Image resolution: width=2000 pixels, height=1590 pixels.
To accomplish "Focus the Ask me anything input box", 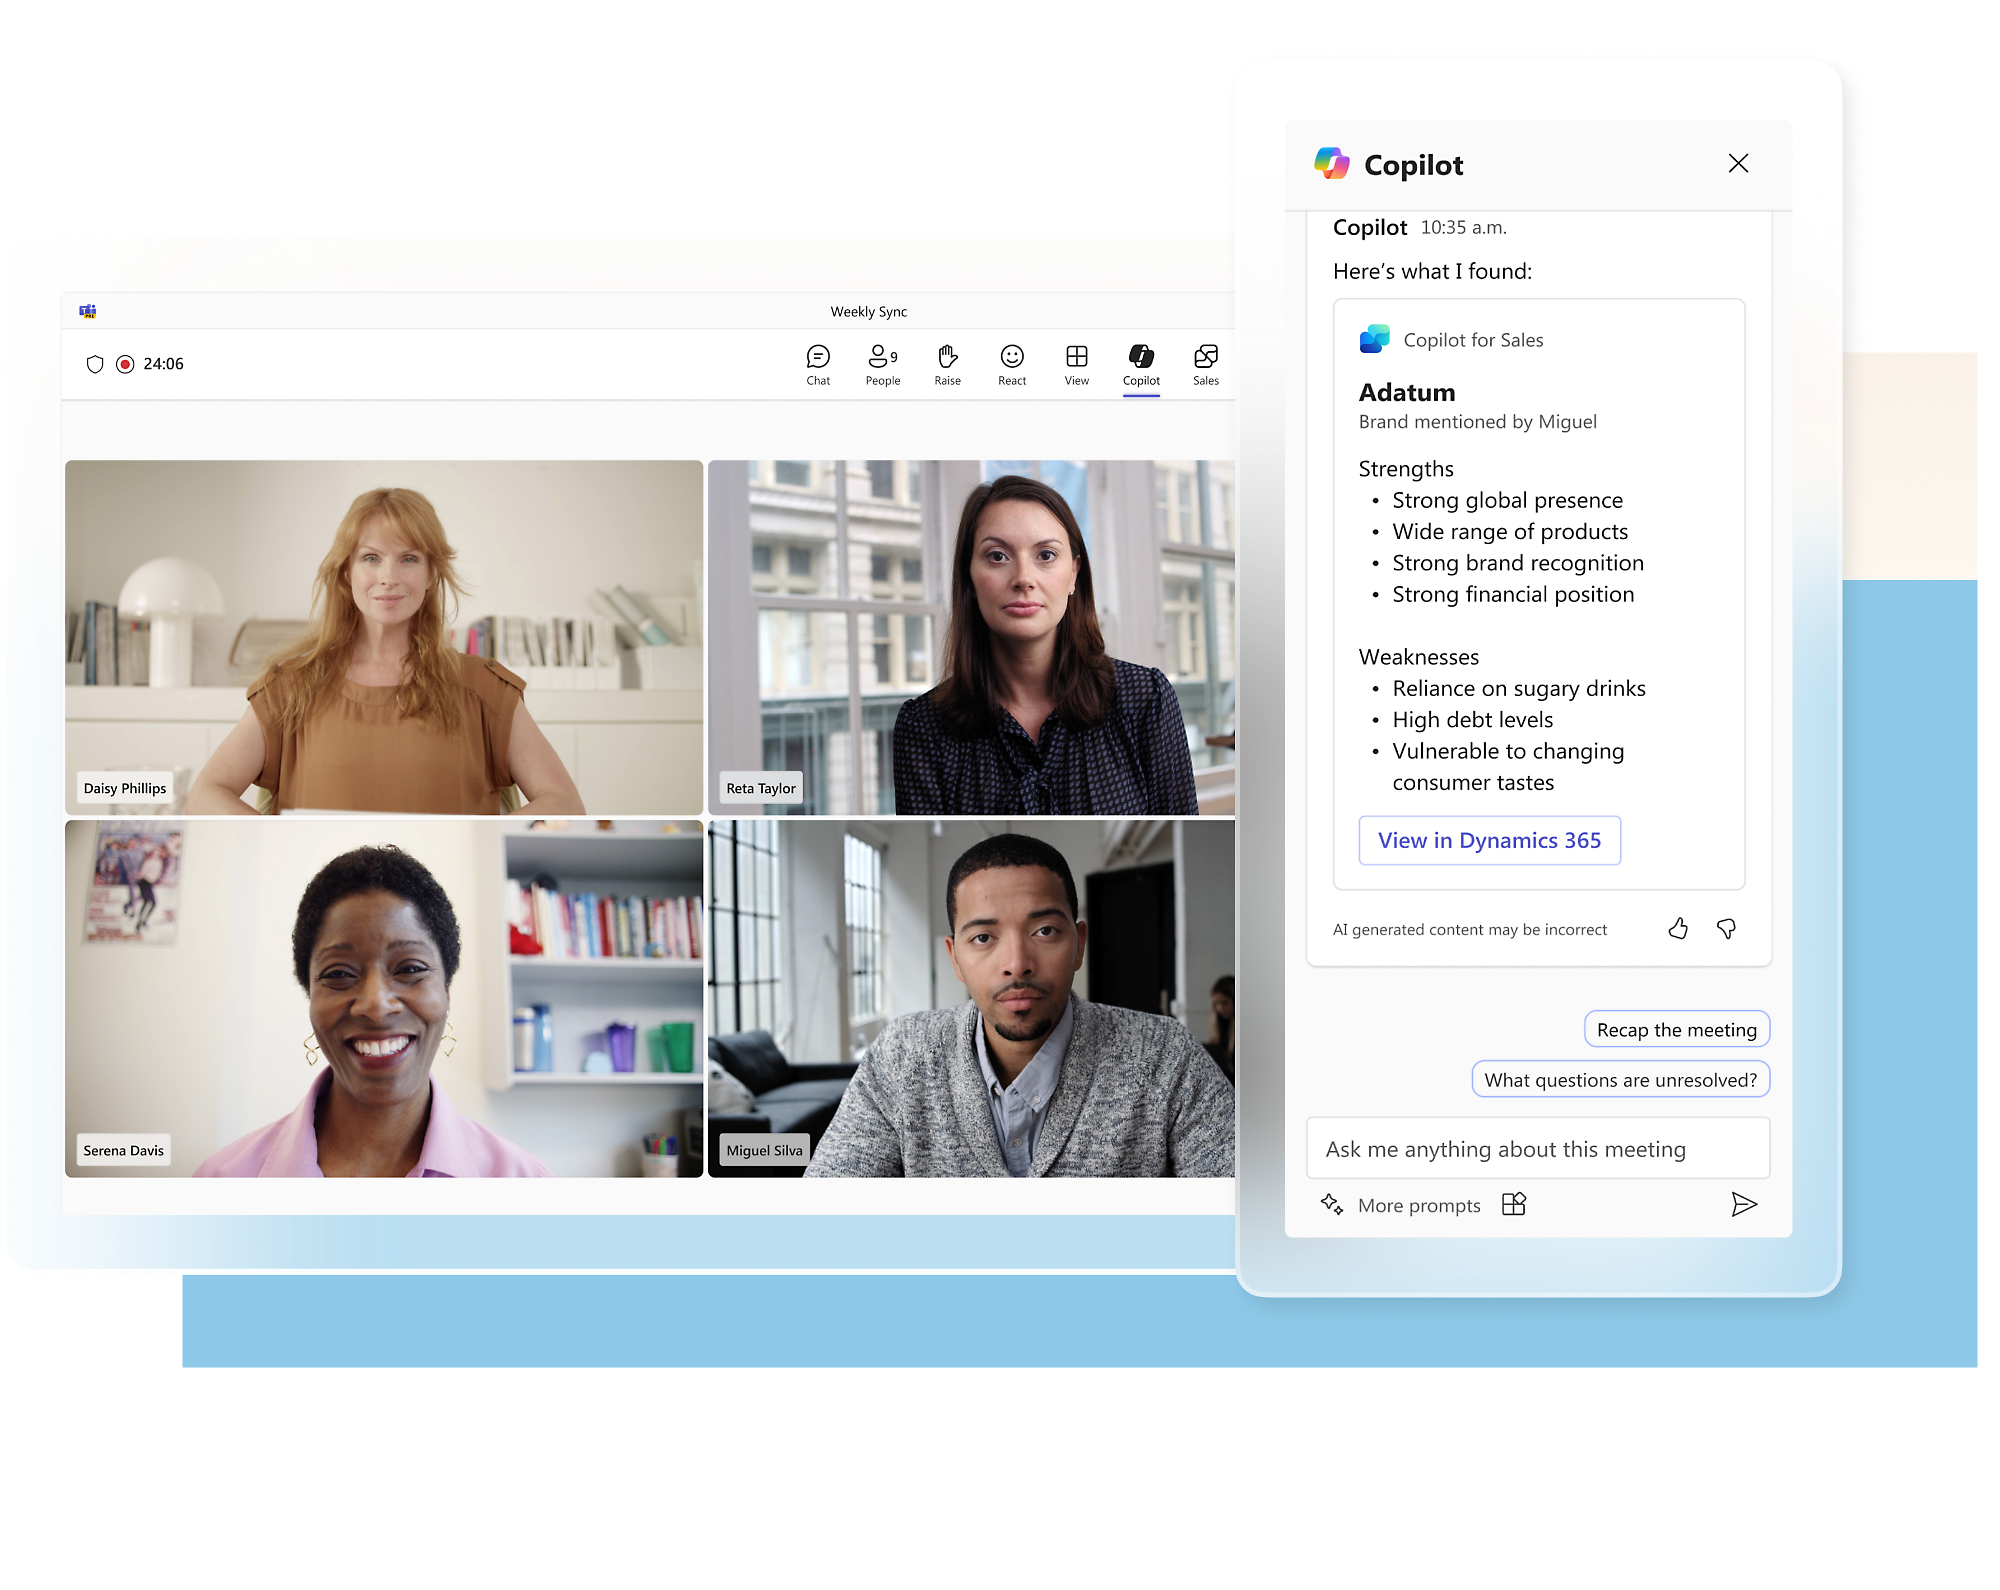I will pos(1538,1148).
